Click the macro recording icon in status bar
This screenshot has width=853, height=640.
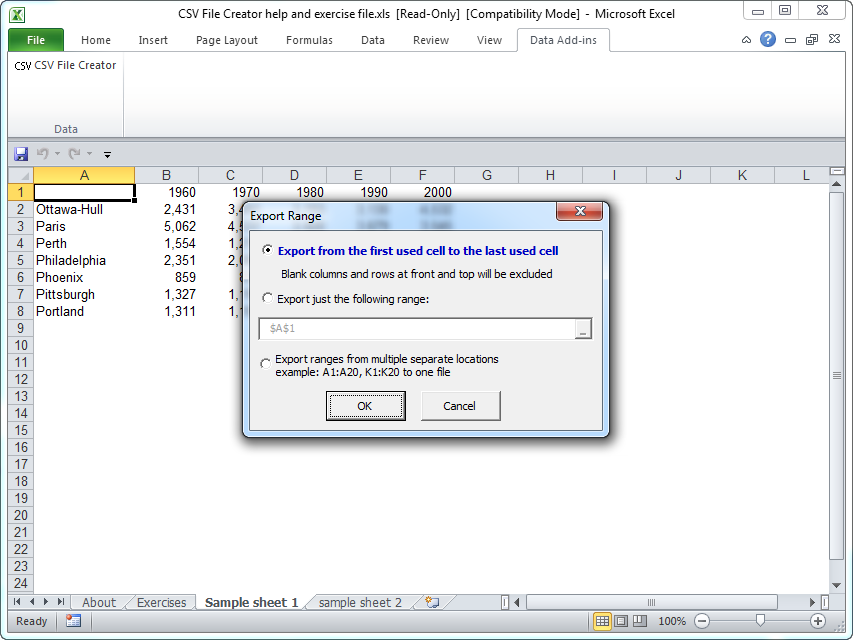pyautogui.click(x=73, y=621)
